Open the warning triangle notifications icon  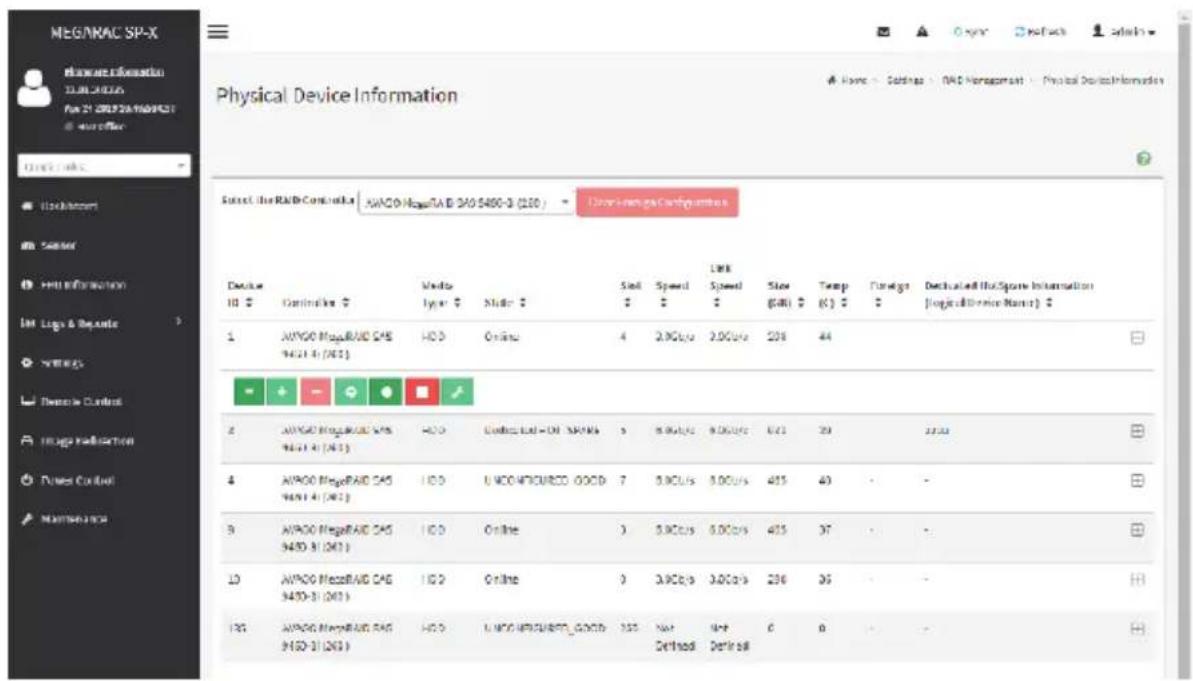click(x=922, y=32)
